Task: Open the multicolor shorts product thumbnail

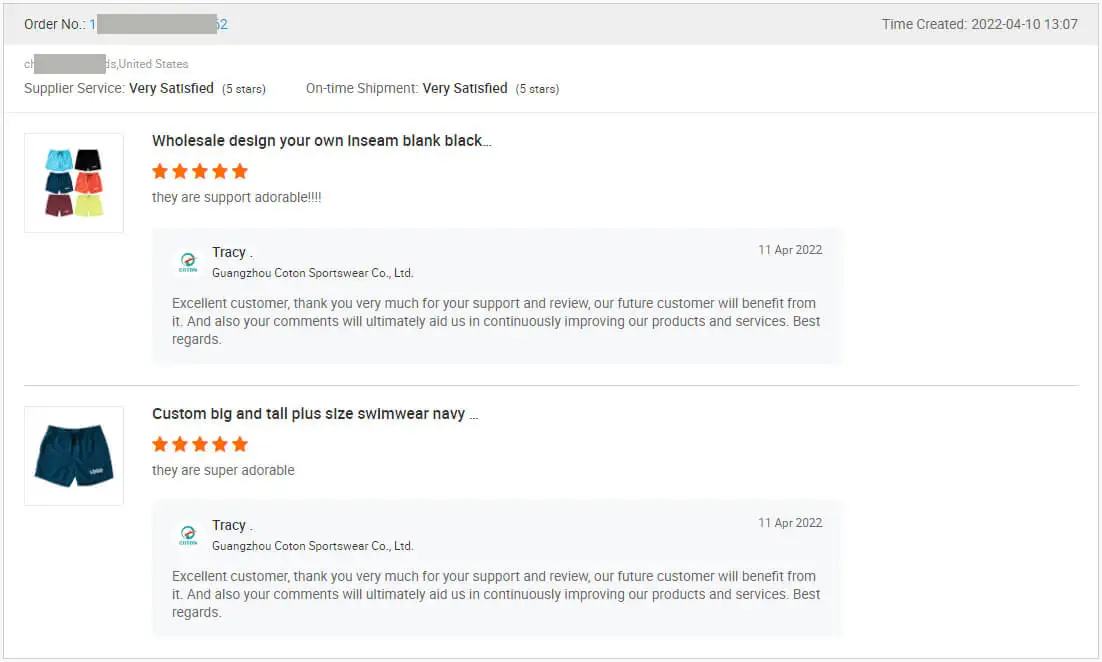Action: pos(74,183)
